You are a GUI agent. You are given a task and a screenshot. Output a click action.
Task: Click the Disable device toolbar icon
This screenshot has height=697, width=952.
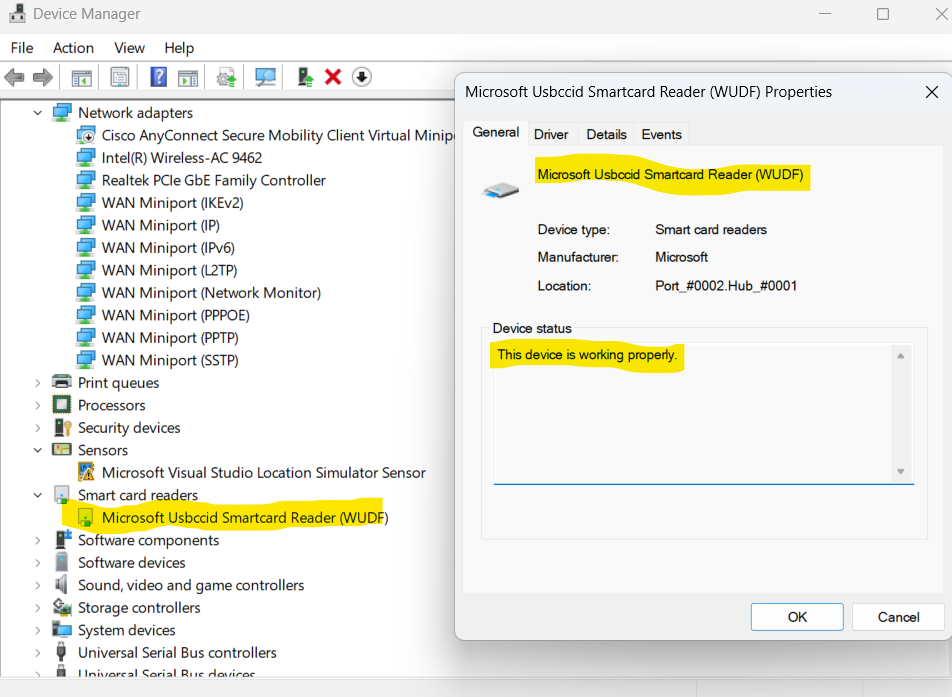pos(361,77)
